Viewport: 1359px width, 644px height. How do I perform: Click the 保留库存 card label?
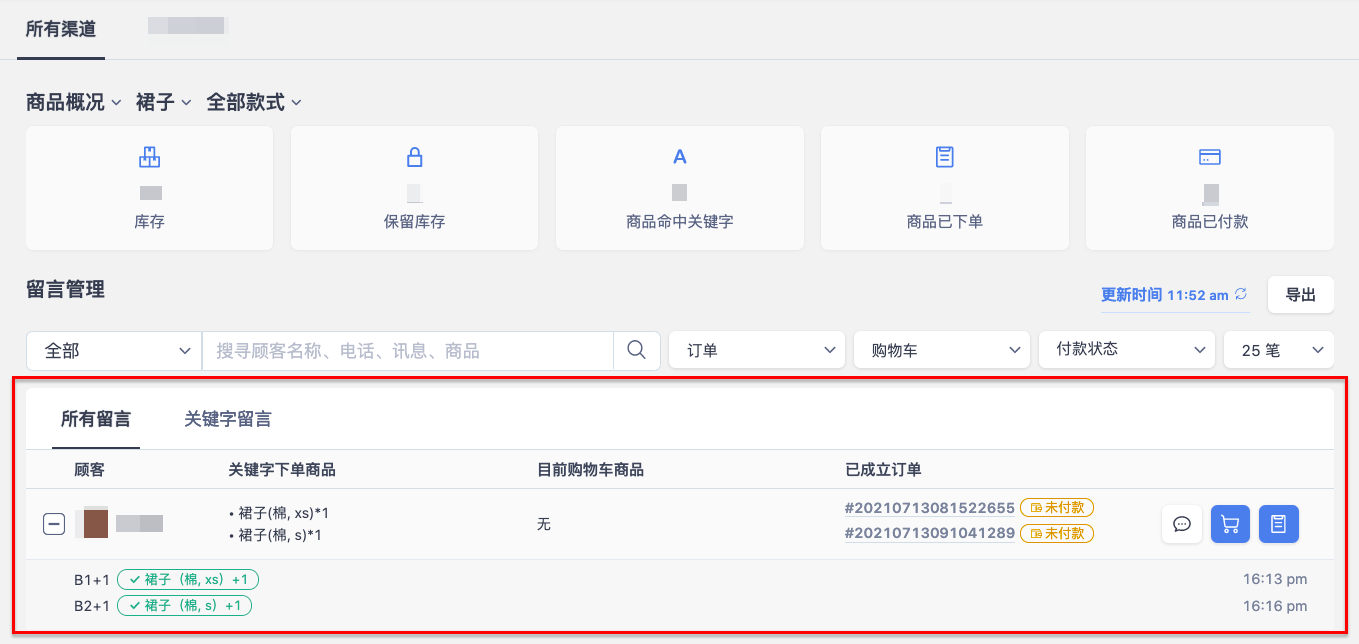[414, 222]
